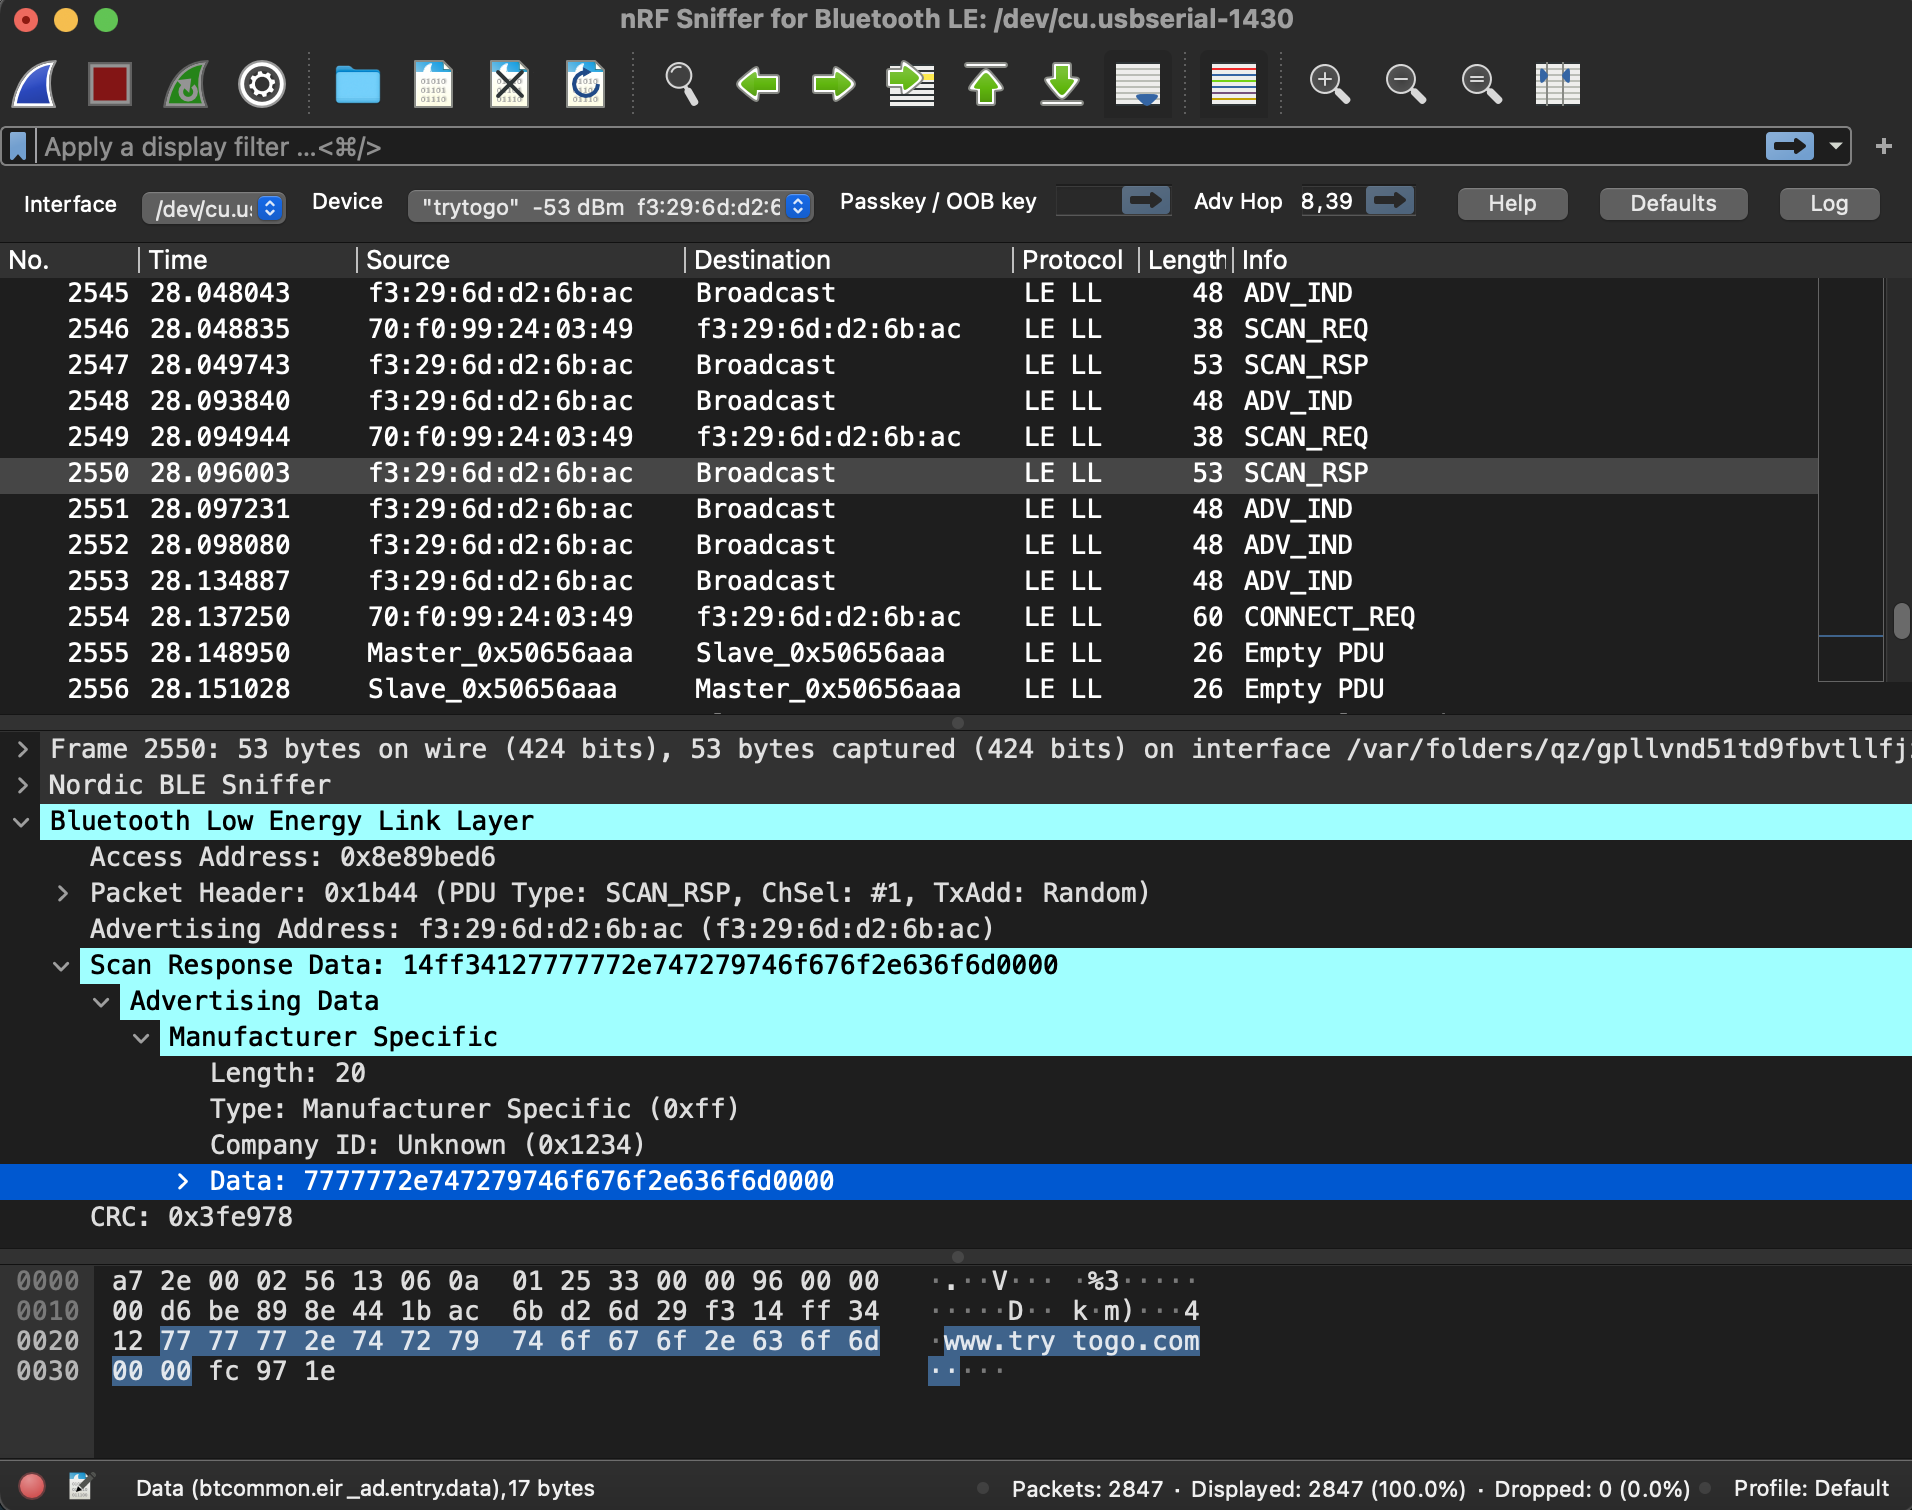
Task: Open capture file properties status icon
Action: pyautogui.click(x=81, y=1487)
